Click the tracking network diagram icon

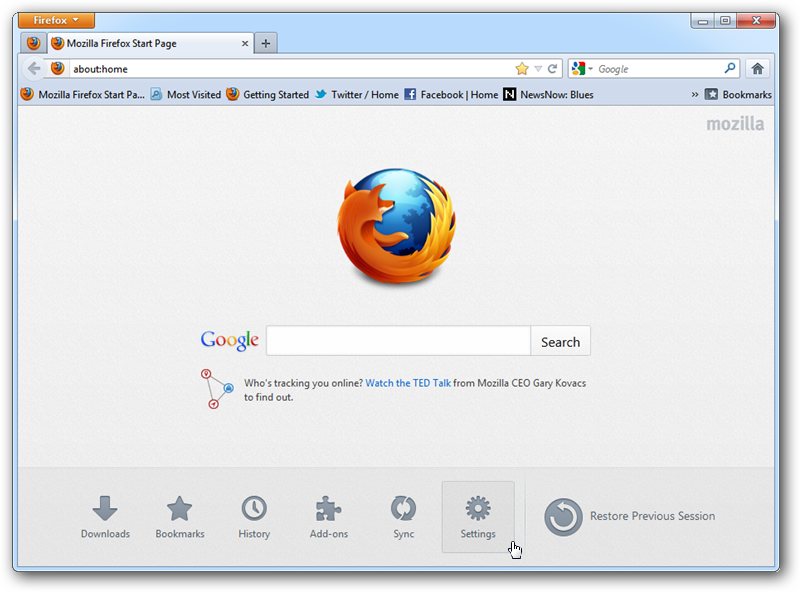[216, 389]
